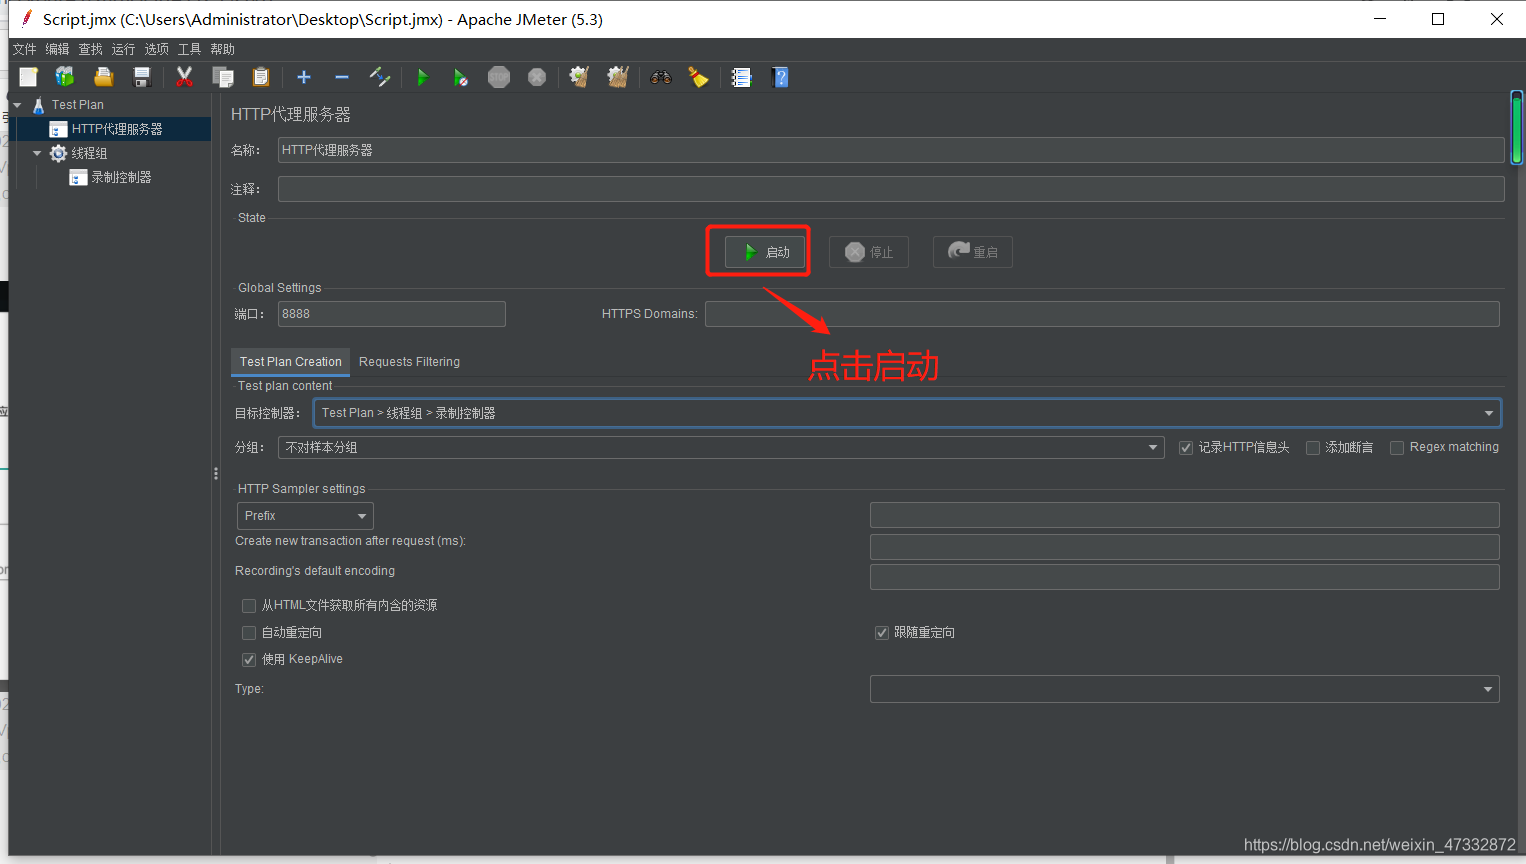This screenshot has width=1526, height=864.
Task: Click the Reset search icon
Action: pos(698,77)
